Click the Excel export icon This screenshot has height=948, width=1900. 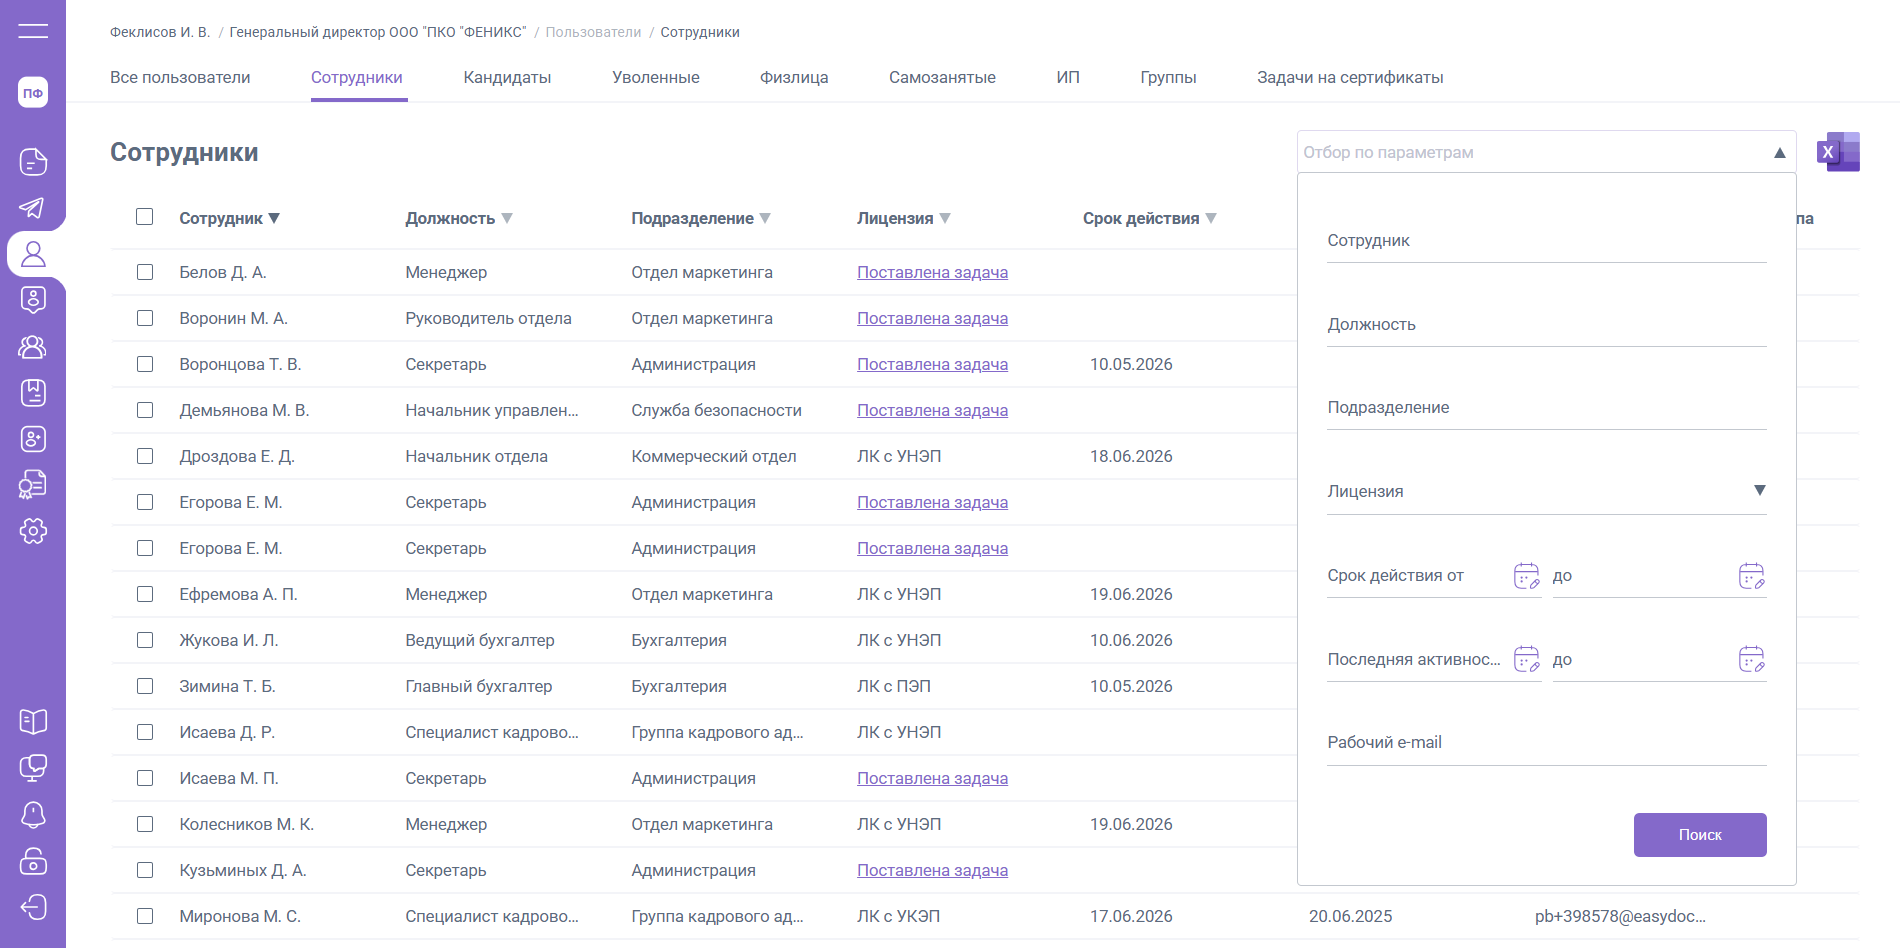(1838, 152)
